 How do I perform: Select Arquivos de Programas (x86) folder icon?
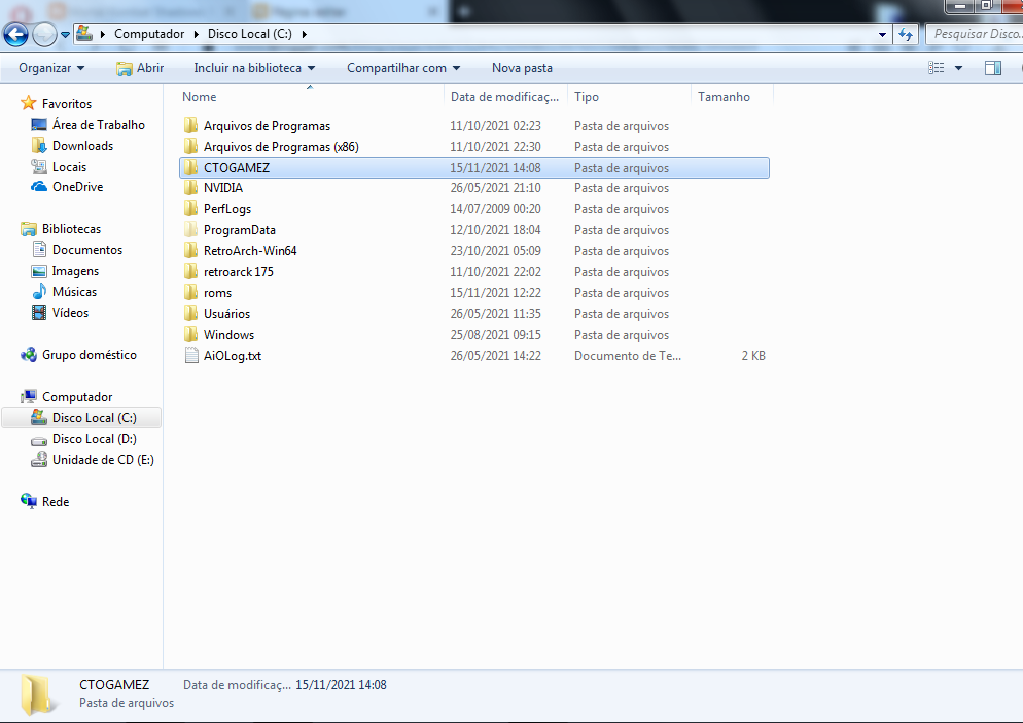pyautogui.click(x=191, y=146)
